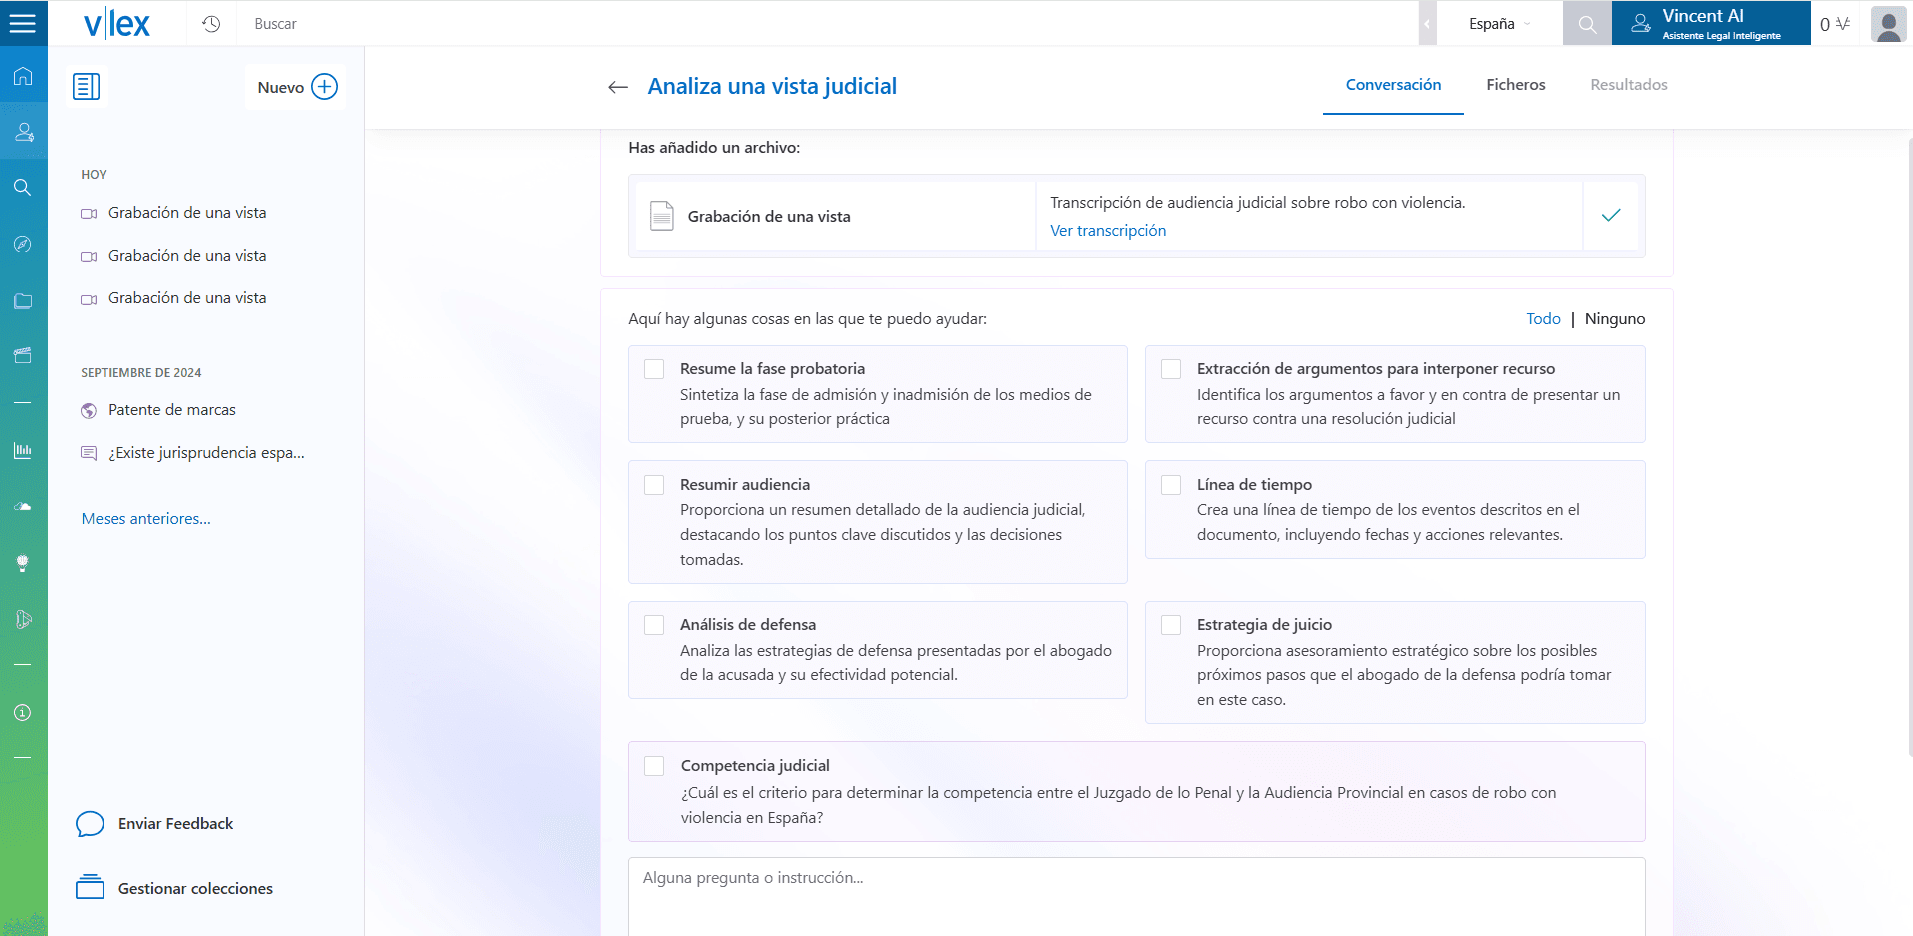This screenshot has height=936, width=1913.
Task: Switch to the Conversación tab
Action: [1393, 85]
